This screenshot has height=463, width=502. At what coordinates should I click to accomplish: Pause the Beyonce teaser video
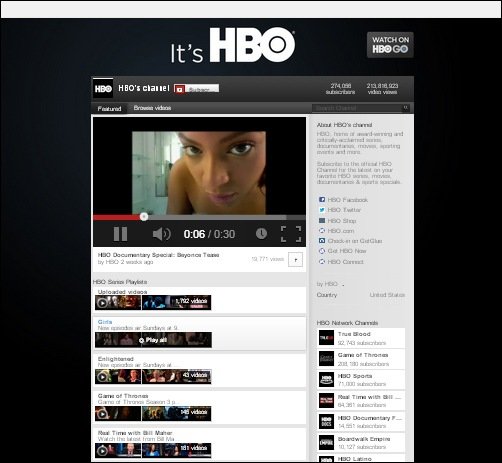(x=120, y=234)
